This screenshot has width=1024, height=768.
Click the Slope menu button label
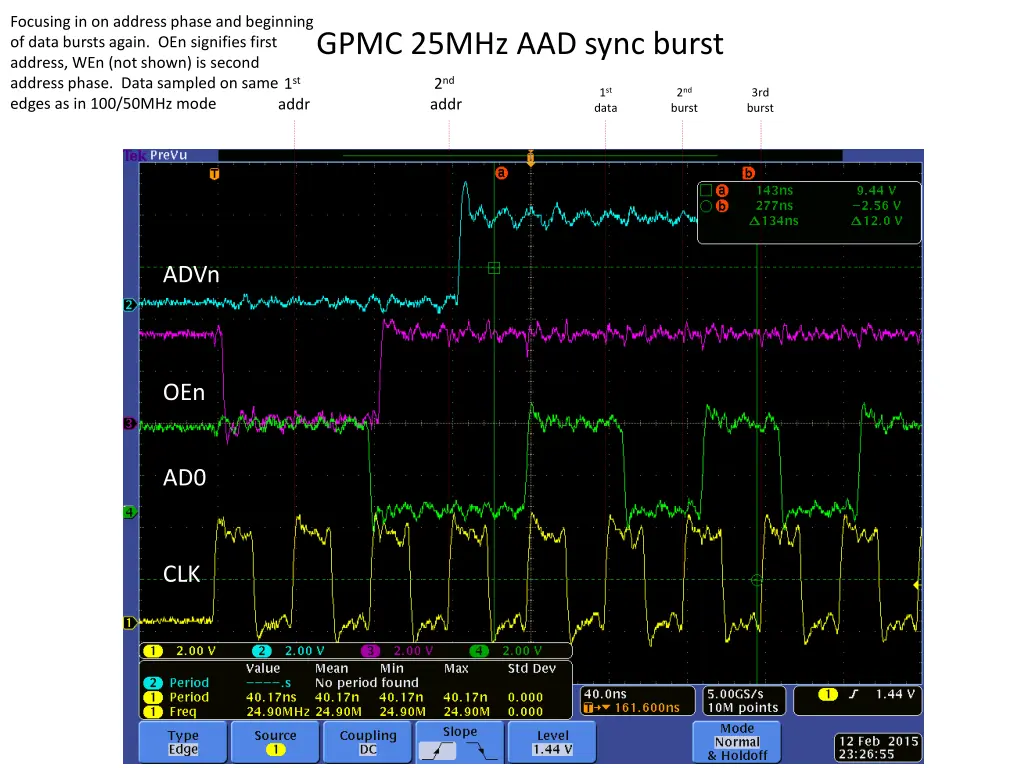(460, 731)
